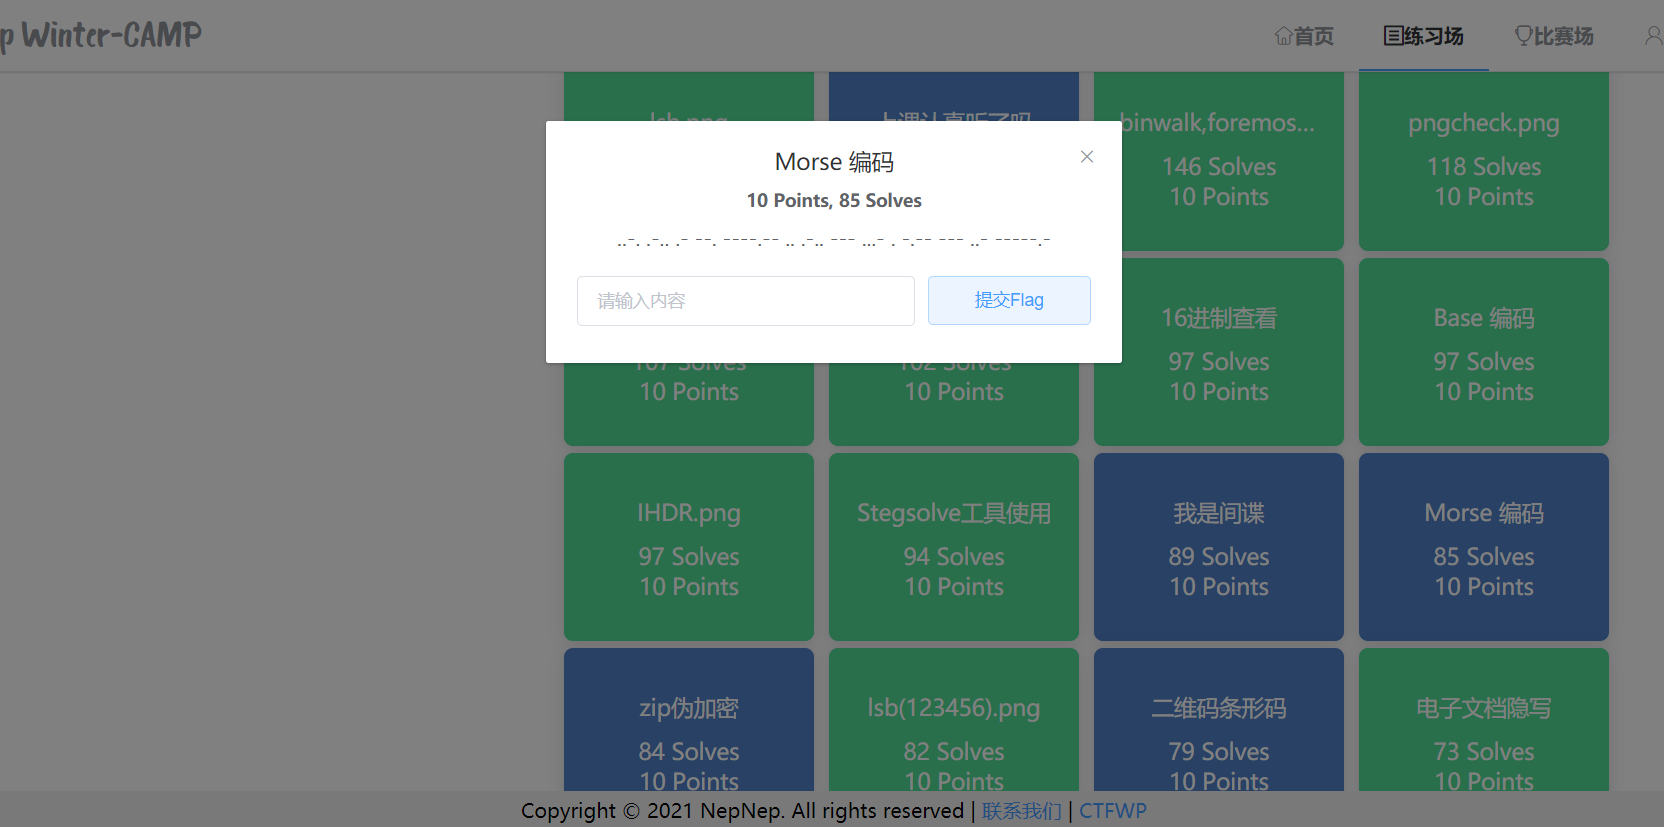The image size is (1664, 827).
Task: Open the binwalk,foremost challenge card
Action: point(1218,160)
